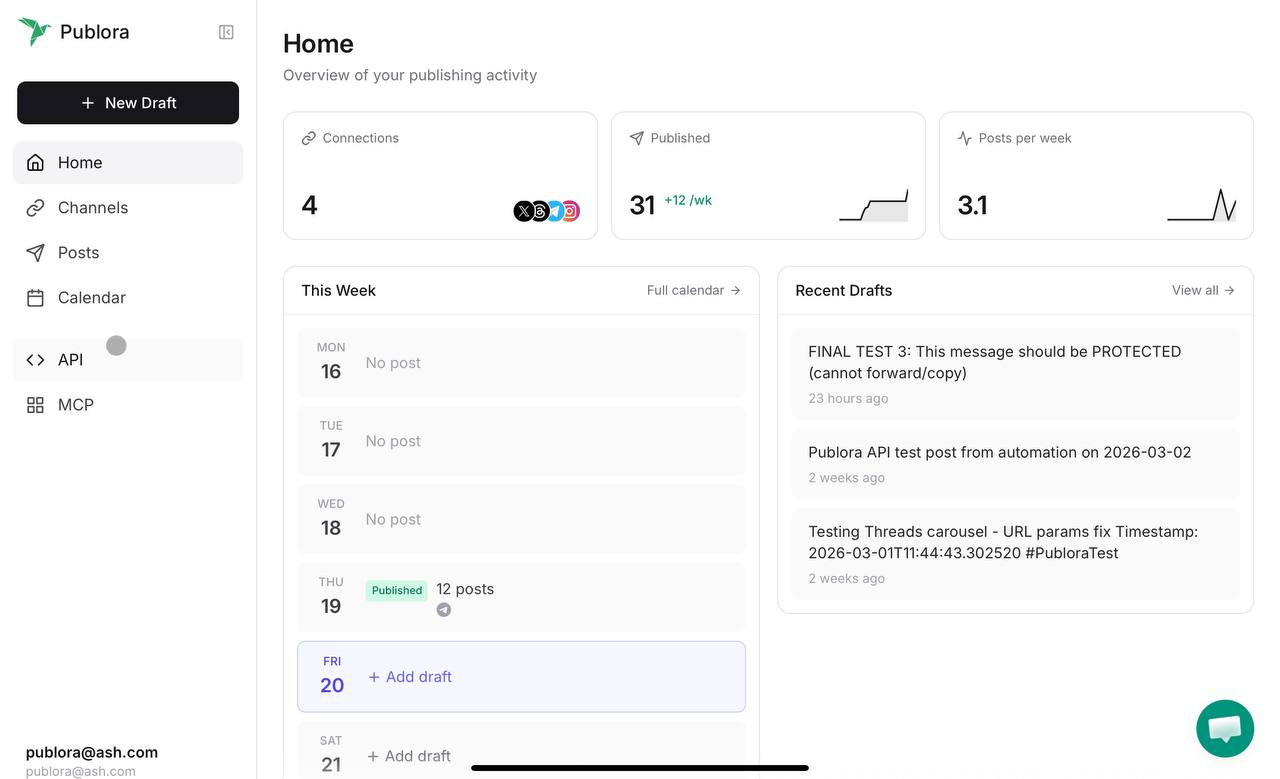The width and height of the screenshot is (1280, 779).
Task: Collapse the sidebar with the panel icon
Action: coord(226,32)
